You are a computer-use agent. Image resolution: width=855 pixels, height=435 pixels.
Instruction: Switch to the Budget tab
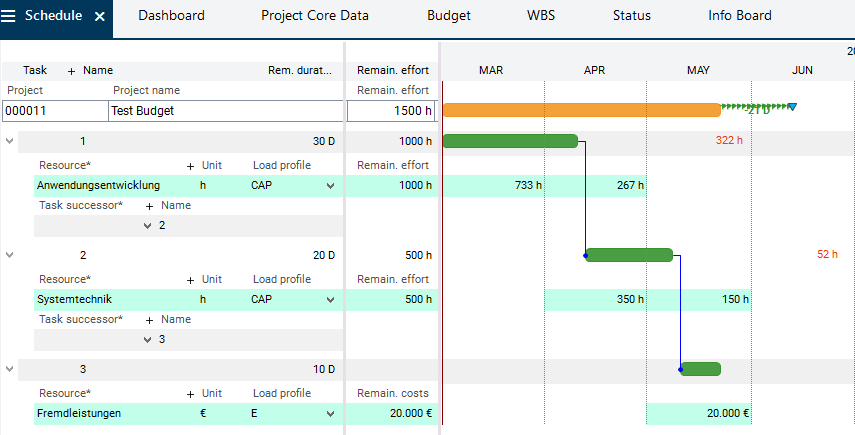pyautogui.click(x=448, y=16)
